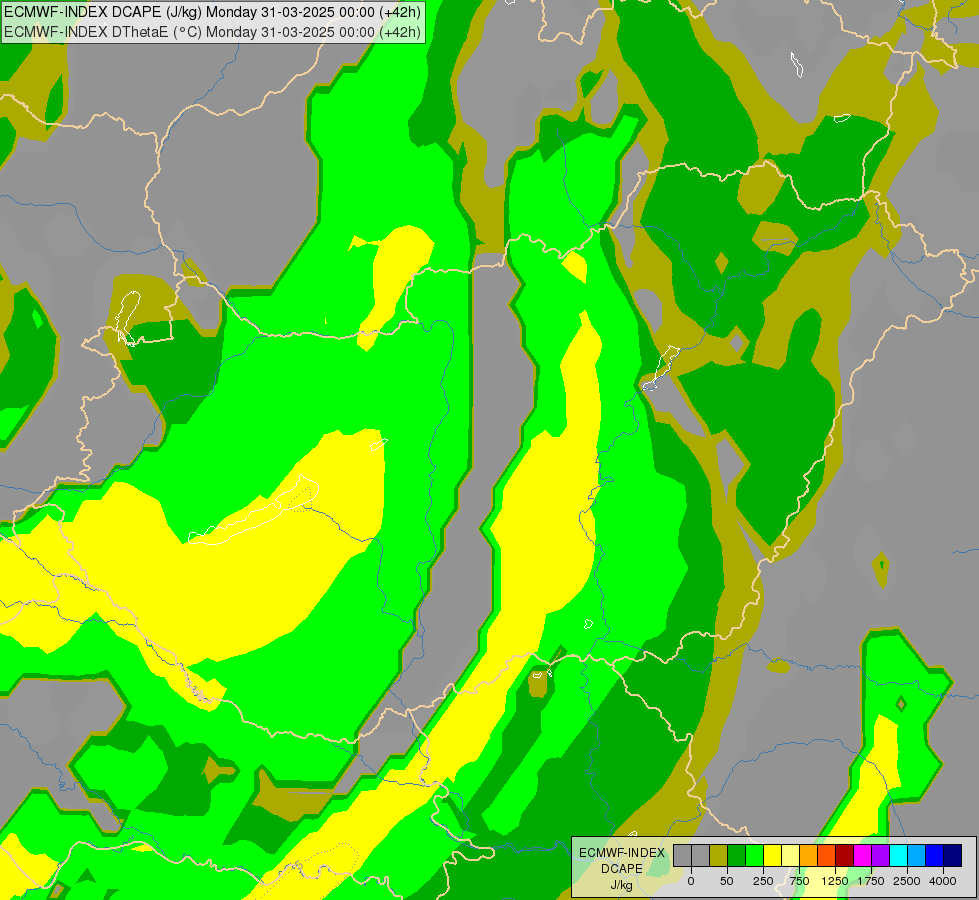Click the ECMWF-INDEX DThetaE title line
Screen dimensions: 979x900
(x=212, y=32)
